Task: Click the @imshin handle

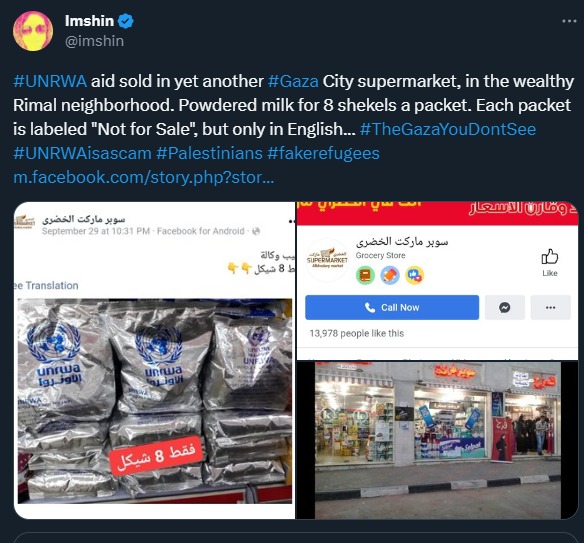Action: click(x=94, y=41)
